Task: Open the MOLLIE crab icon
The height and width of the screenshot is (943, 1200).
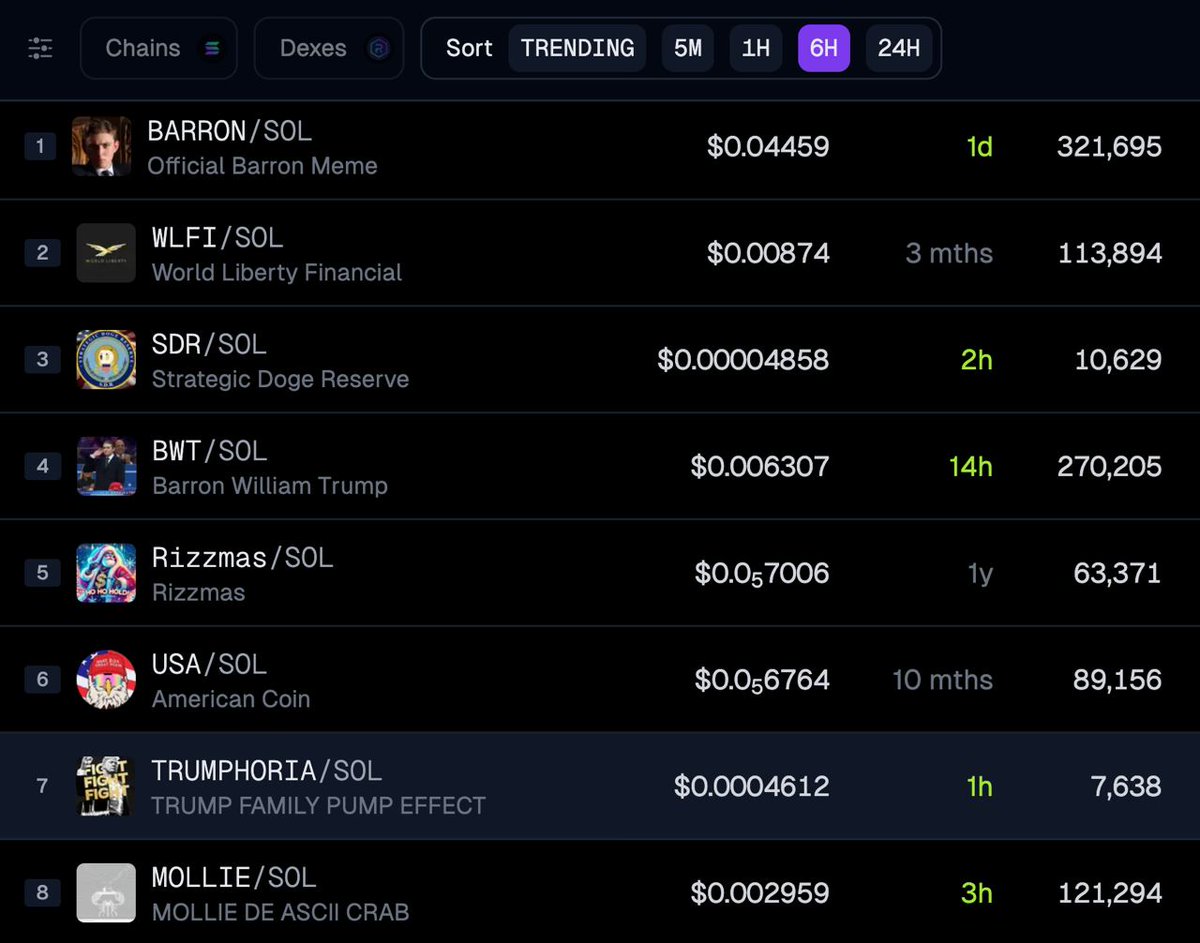Action: 106,893
